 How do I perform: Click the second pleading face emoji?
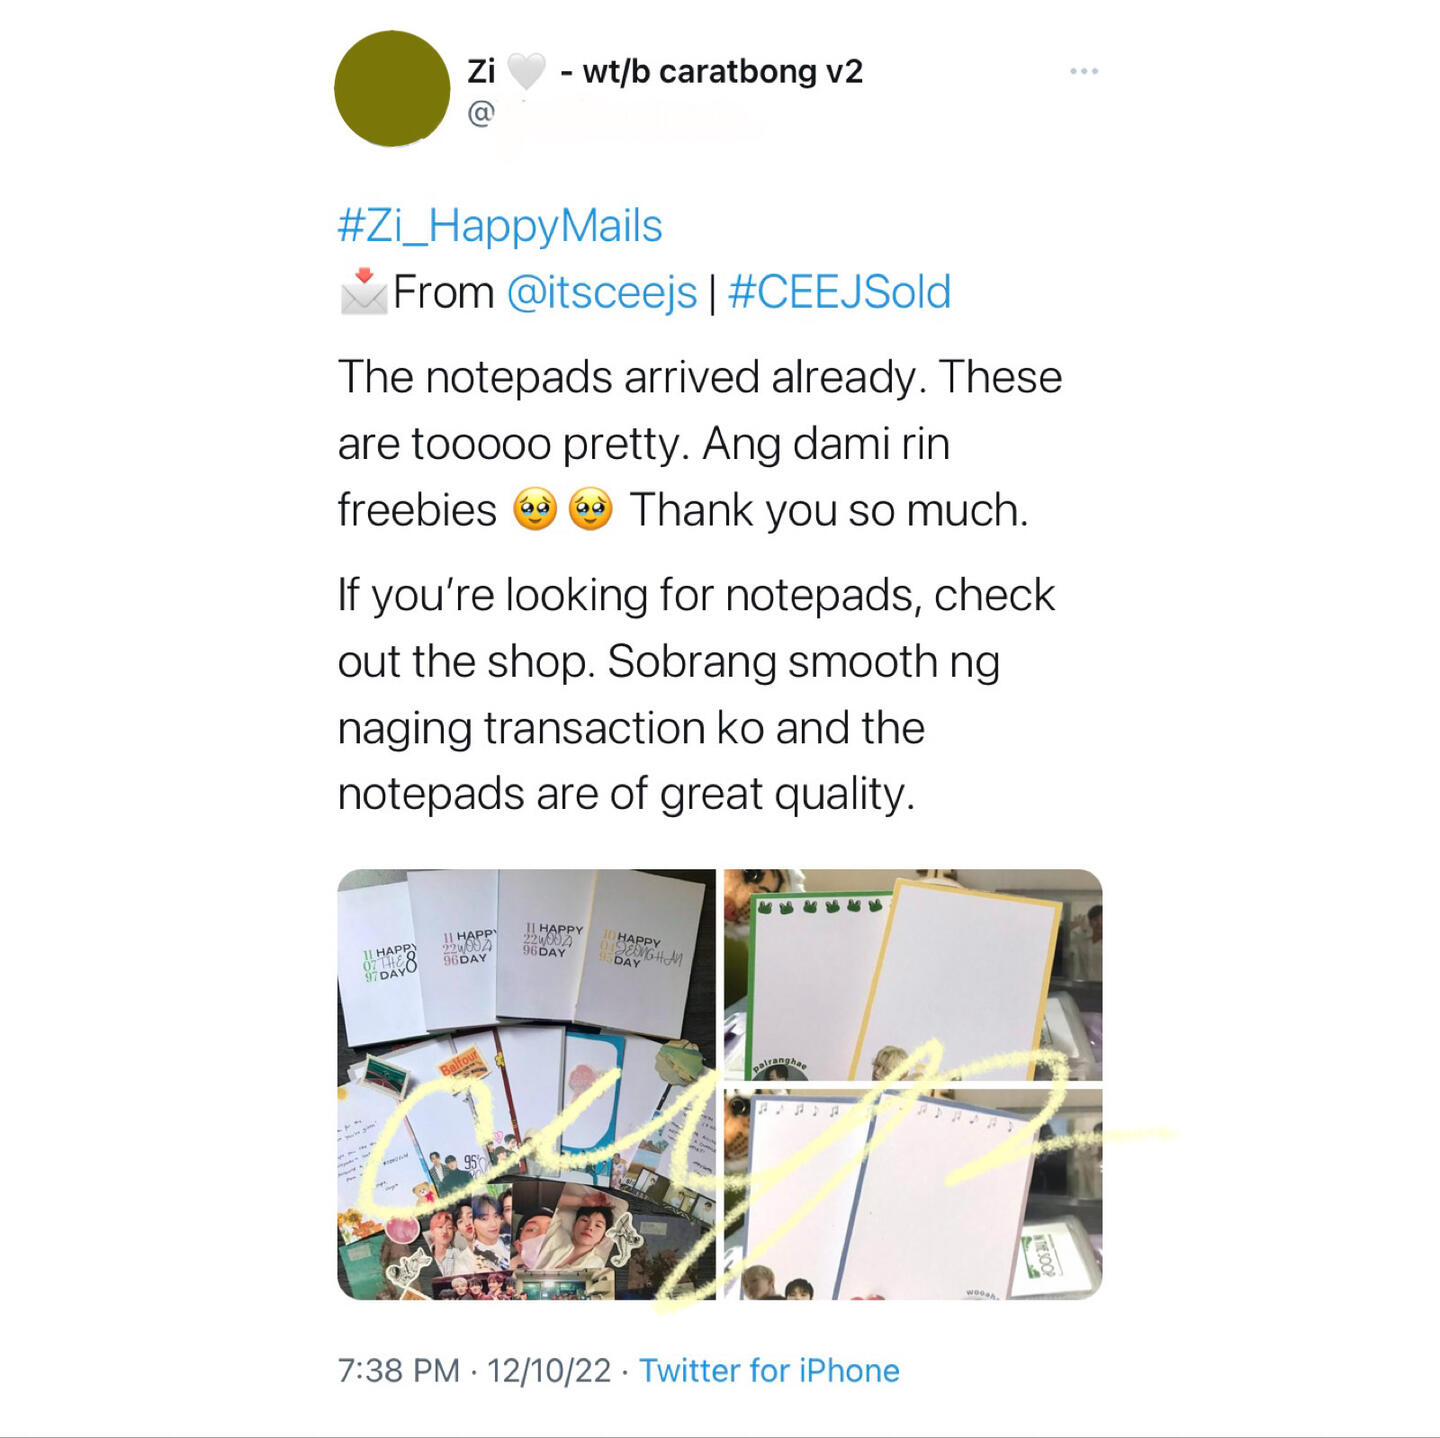[591, 509]
